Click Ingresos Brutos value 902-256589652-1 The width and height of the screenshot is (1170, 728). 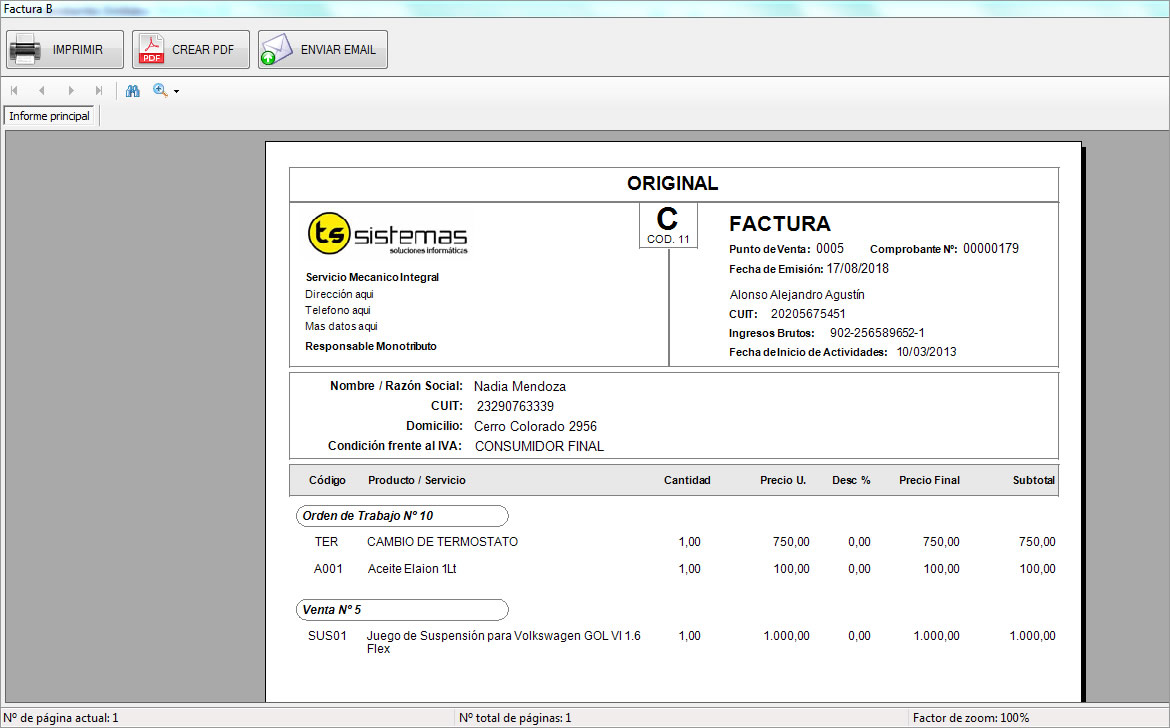pos(877,333)
